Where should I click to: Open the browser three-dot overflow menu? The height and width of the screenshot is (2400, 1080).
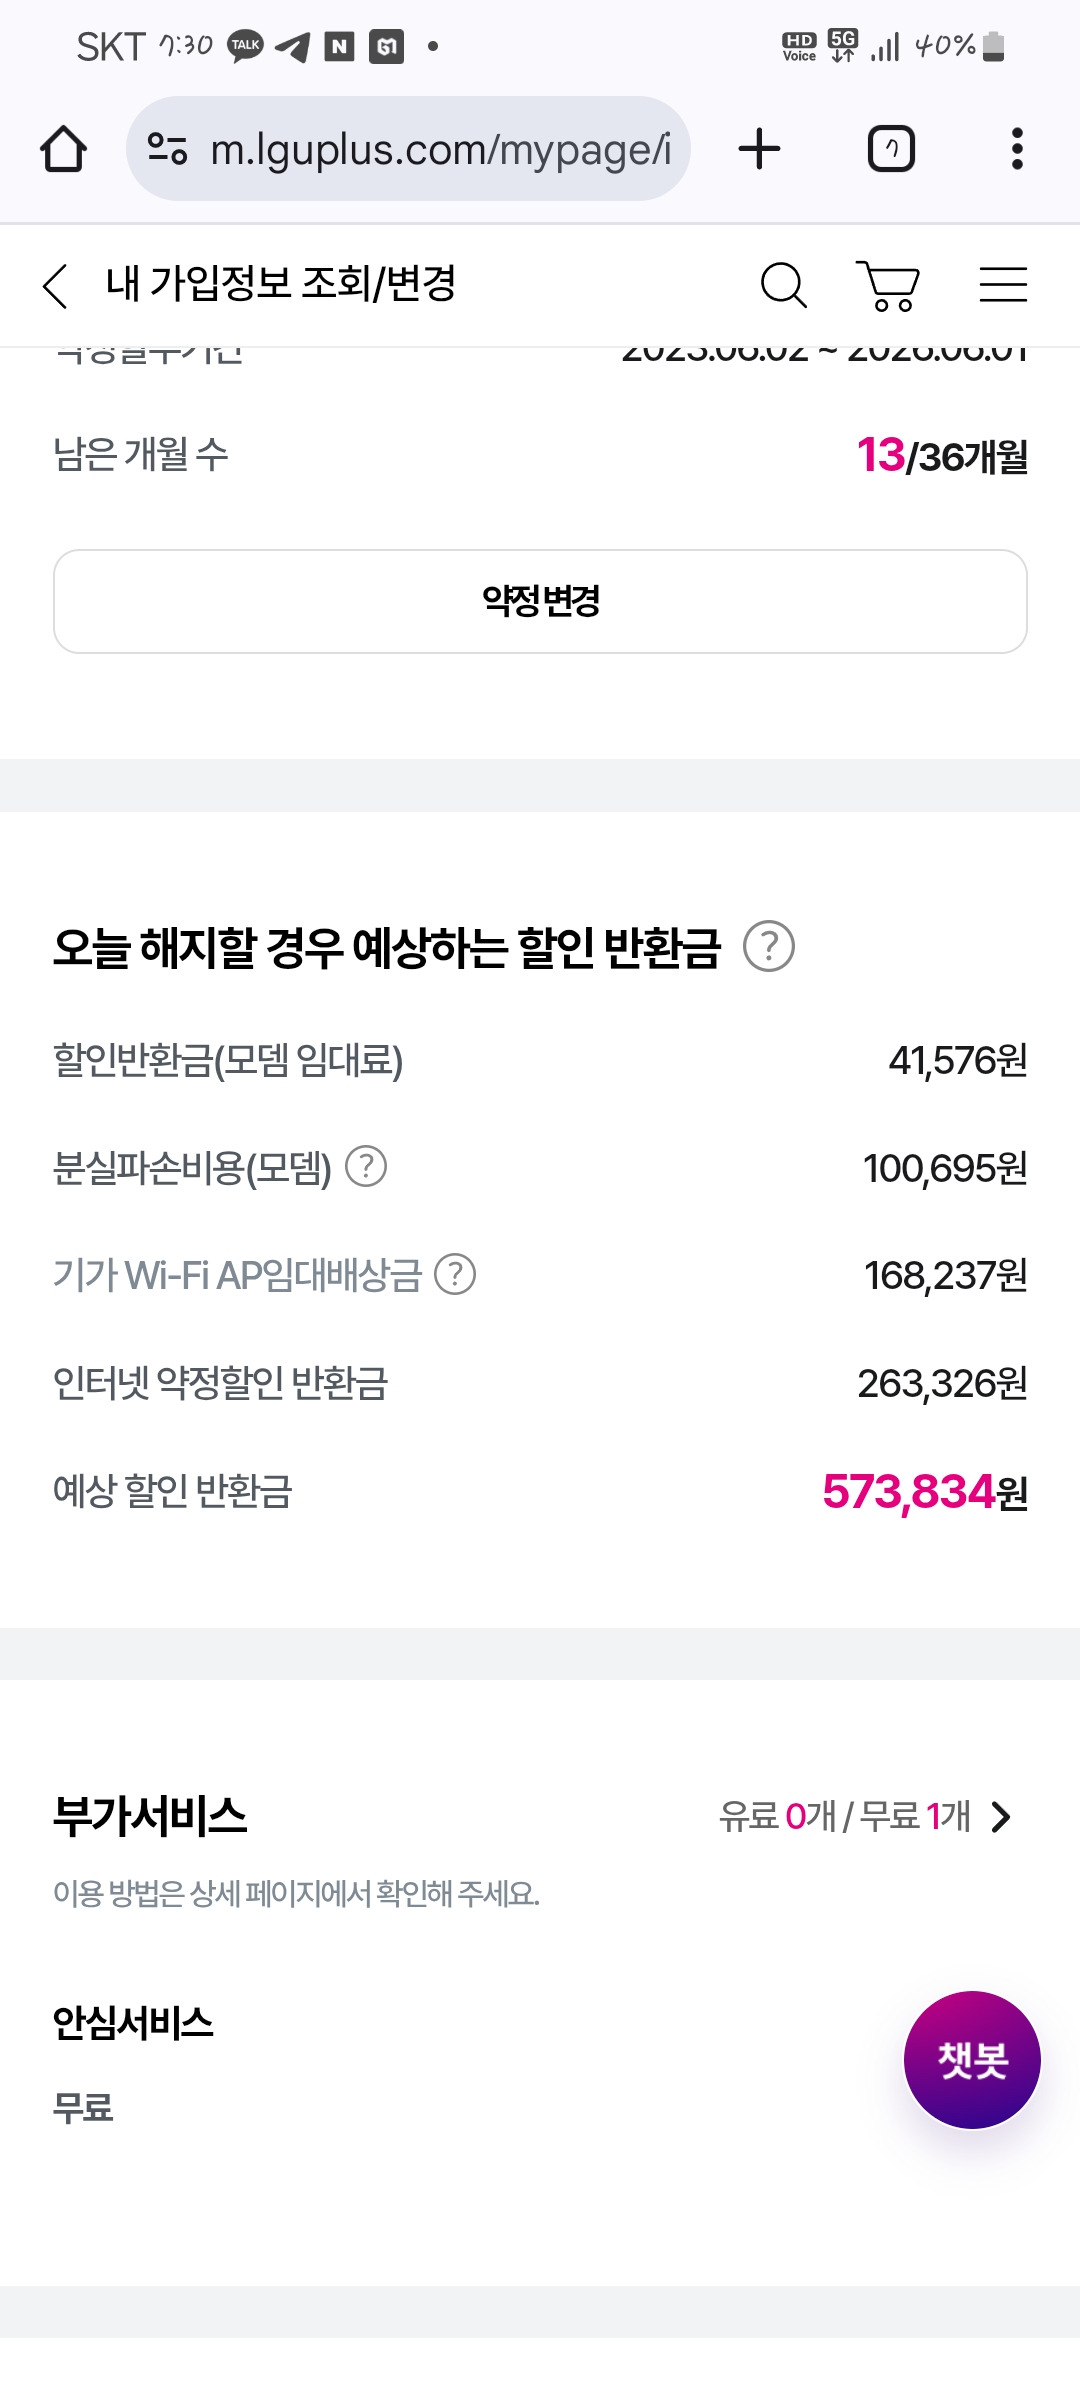point(1017,149)
